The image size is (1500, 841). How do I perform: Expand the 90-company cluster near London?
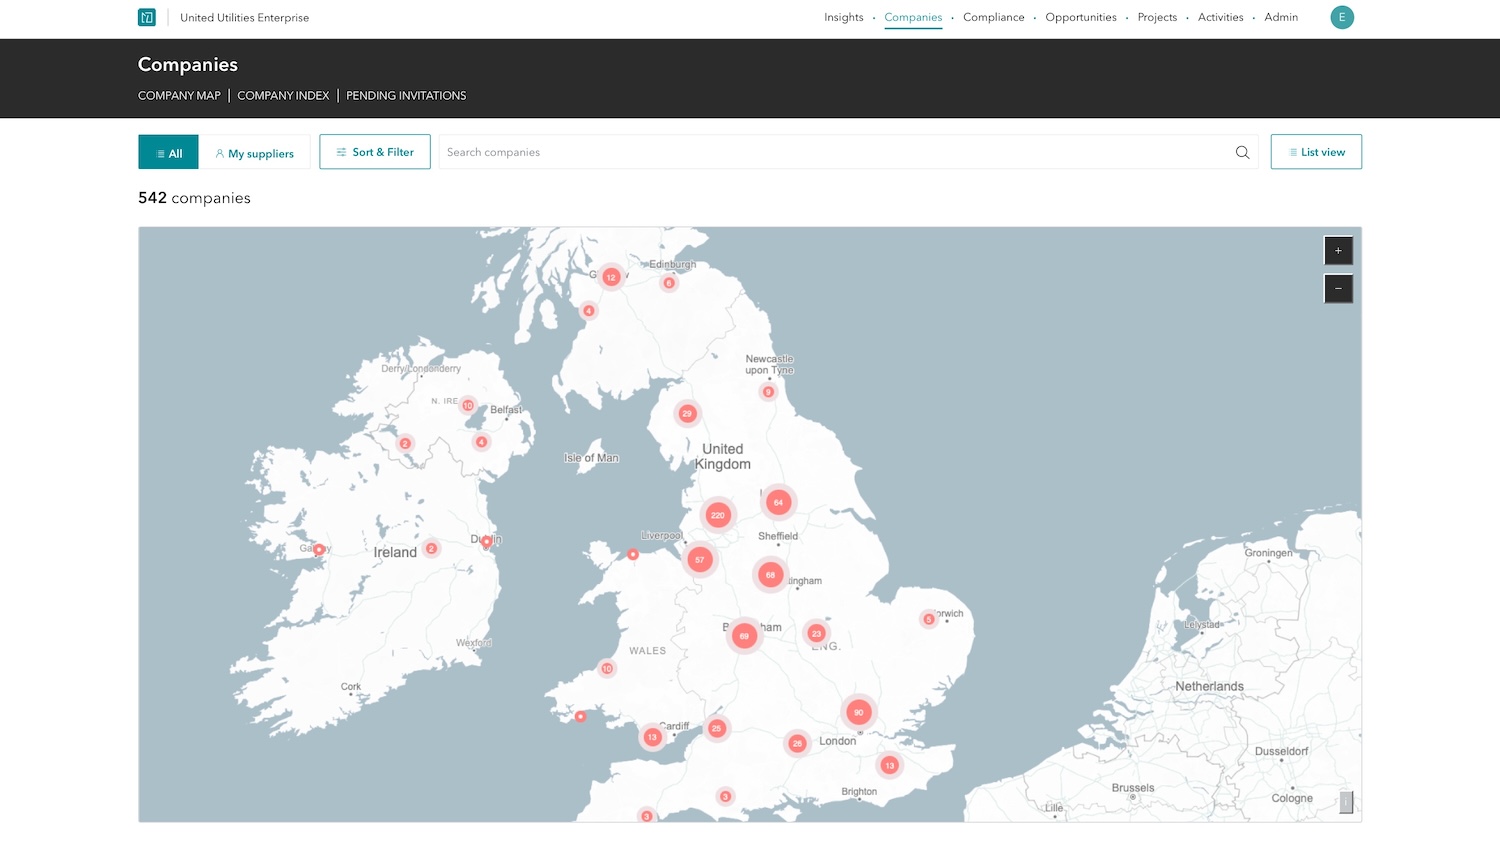(858, 711)
